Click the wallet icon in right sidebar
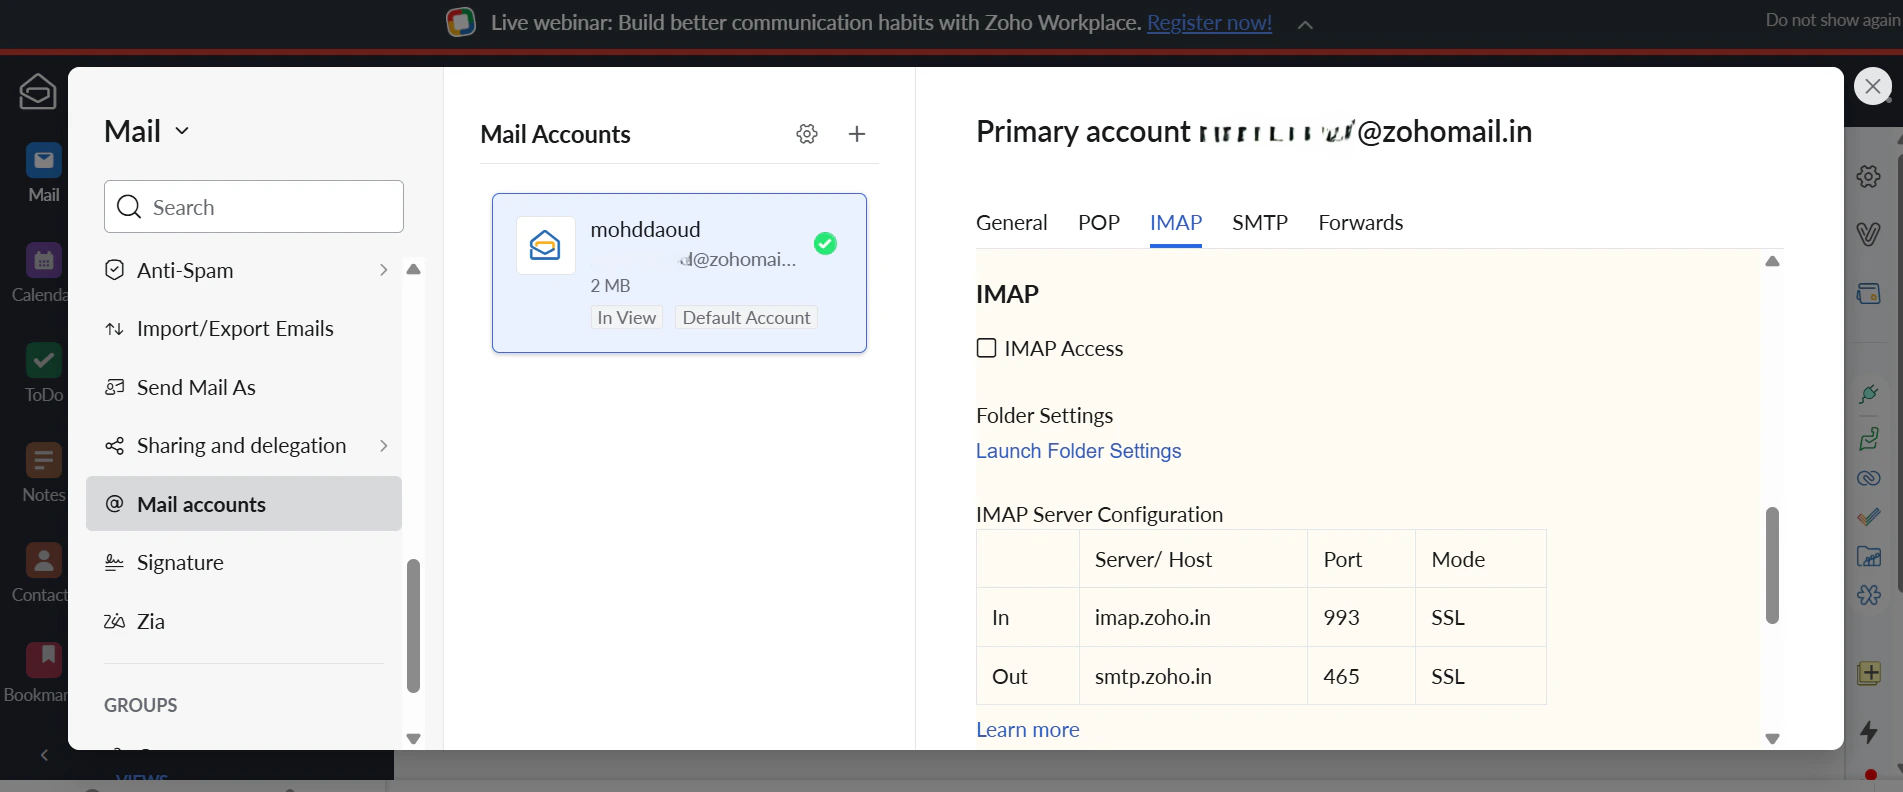The height and width of the screenshot is (792, 1903). (x=1869, y=293)
